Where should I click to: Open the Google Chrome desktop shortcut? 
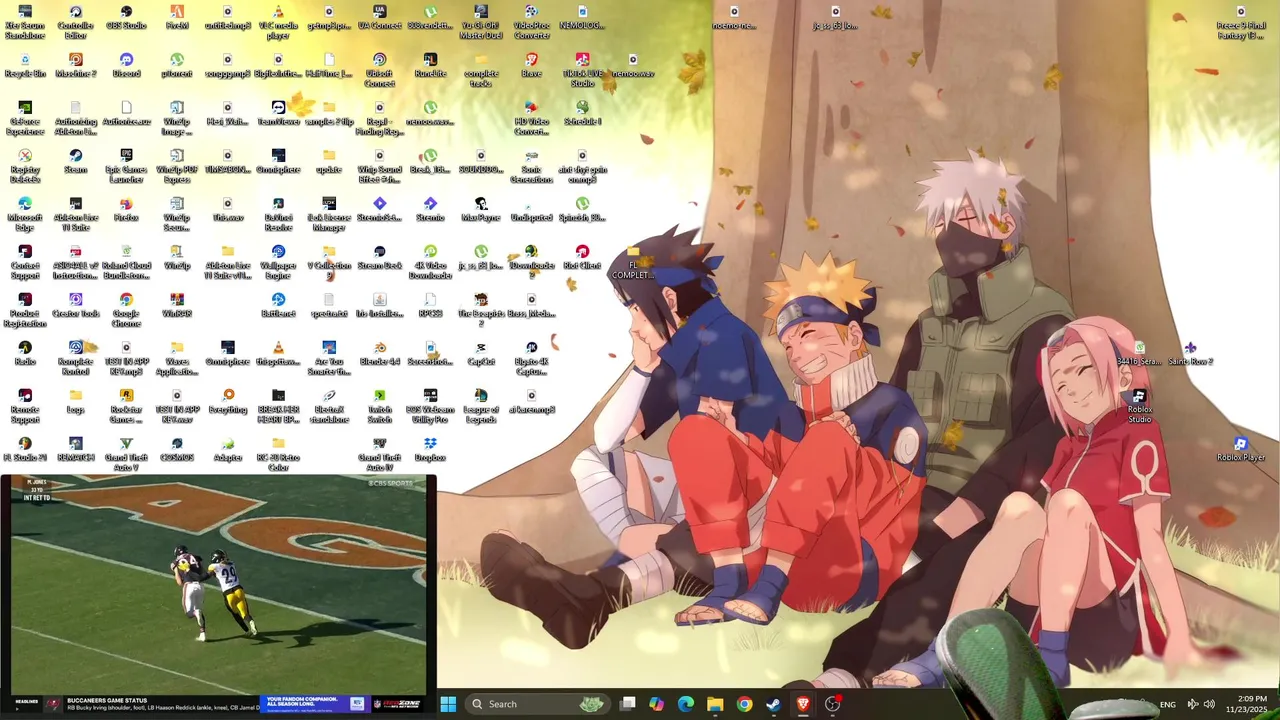coord(126,310)
